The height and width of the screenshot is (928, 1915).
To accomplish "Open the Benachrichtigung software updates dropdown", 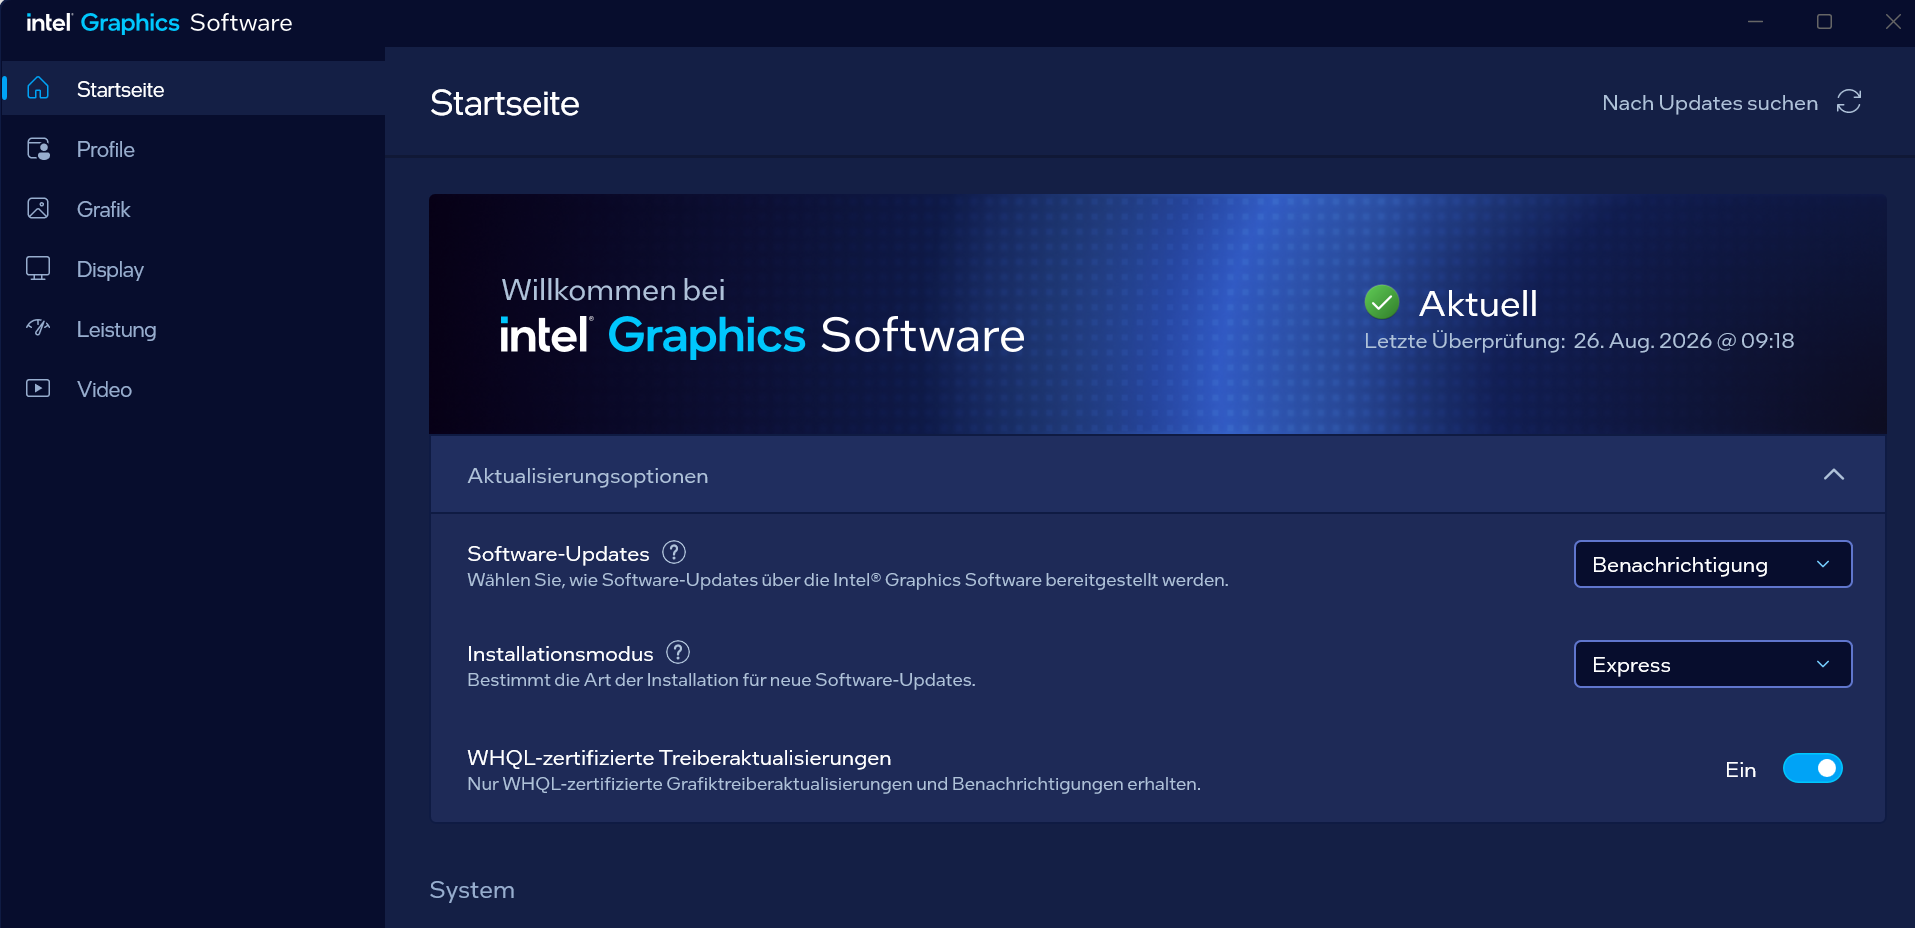I will 1713,564.
